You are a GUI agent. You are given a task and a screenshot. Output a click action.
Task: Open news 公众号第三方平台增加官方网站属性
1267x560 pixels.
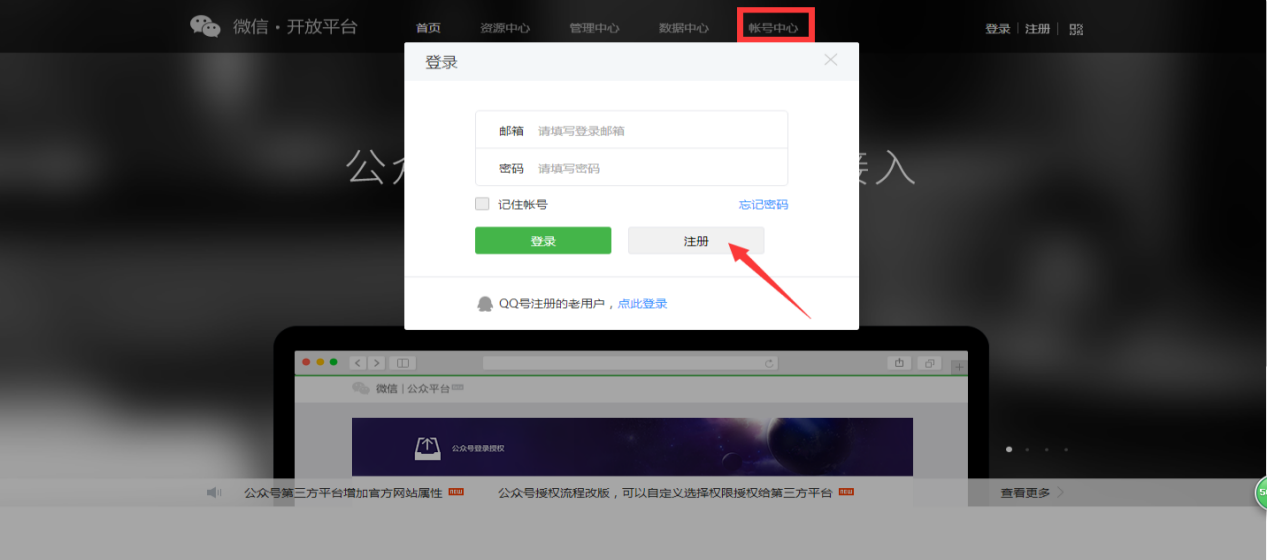point(343,492)
